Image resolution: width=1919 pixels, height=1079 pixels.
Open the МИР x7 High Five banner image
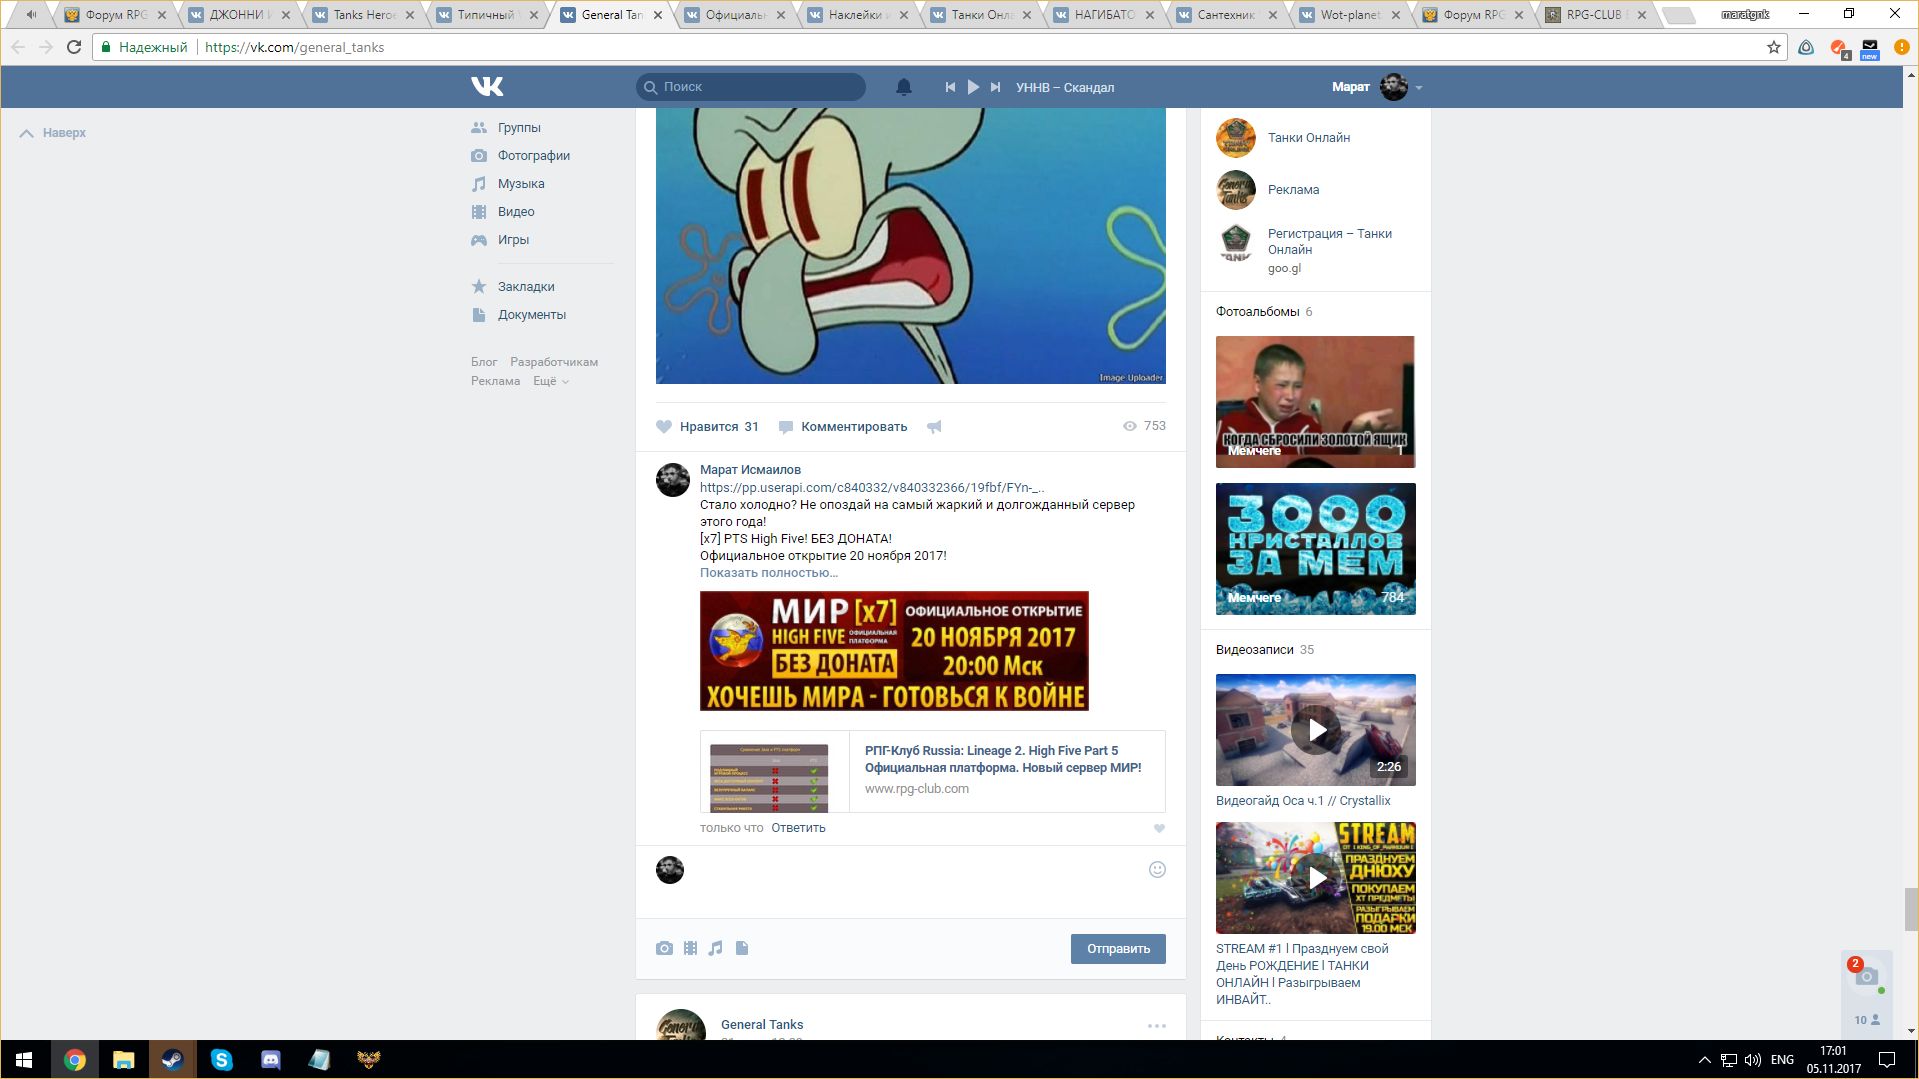point(894,651)
